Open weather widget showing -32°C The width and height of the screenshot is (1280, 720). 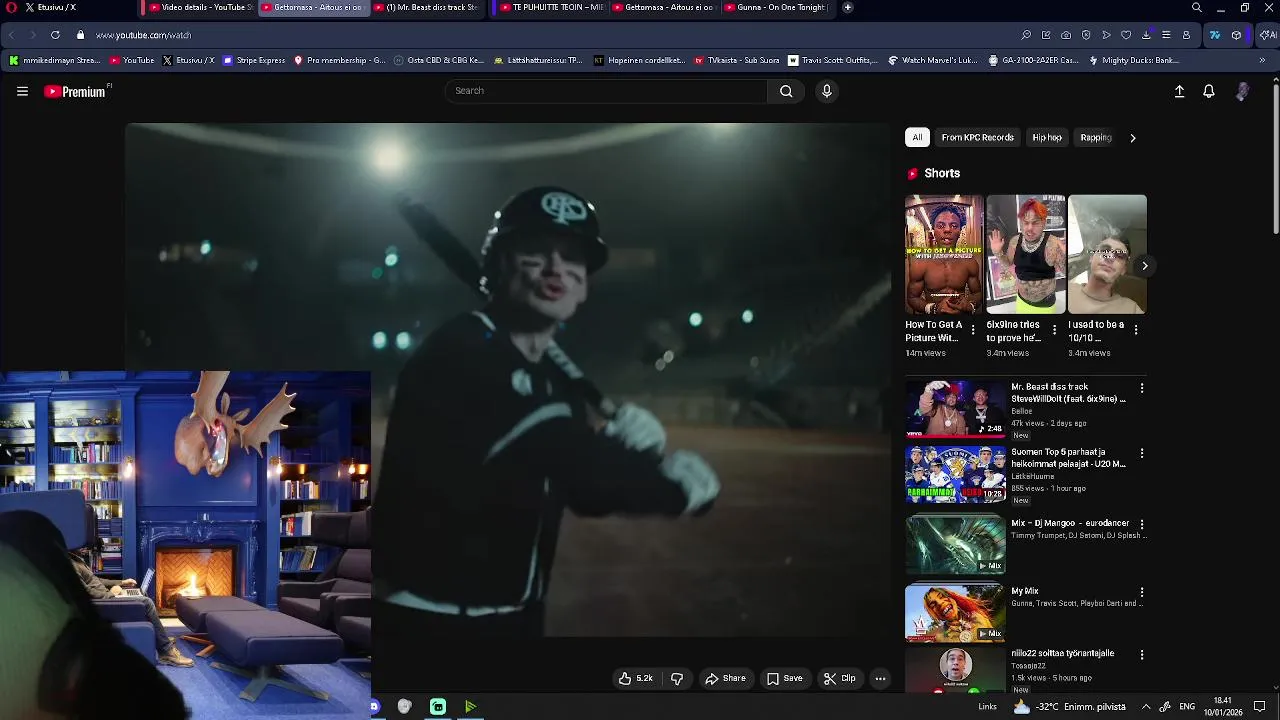click(1068, 707)
